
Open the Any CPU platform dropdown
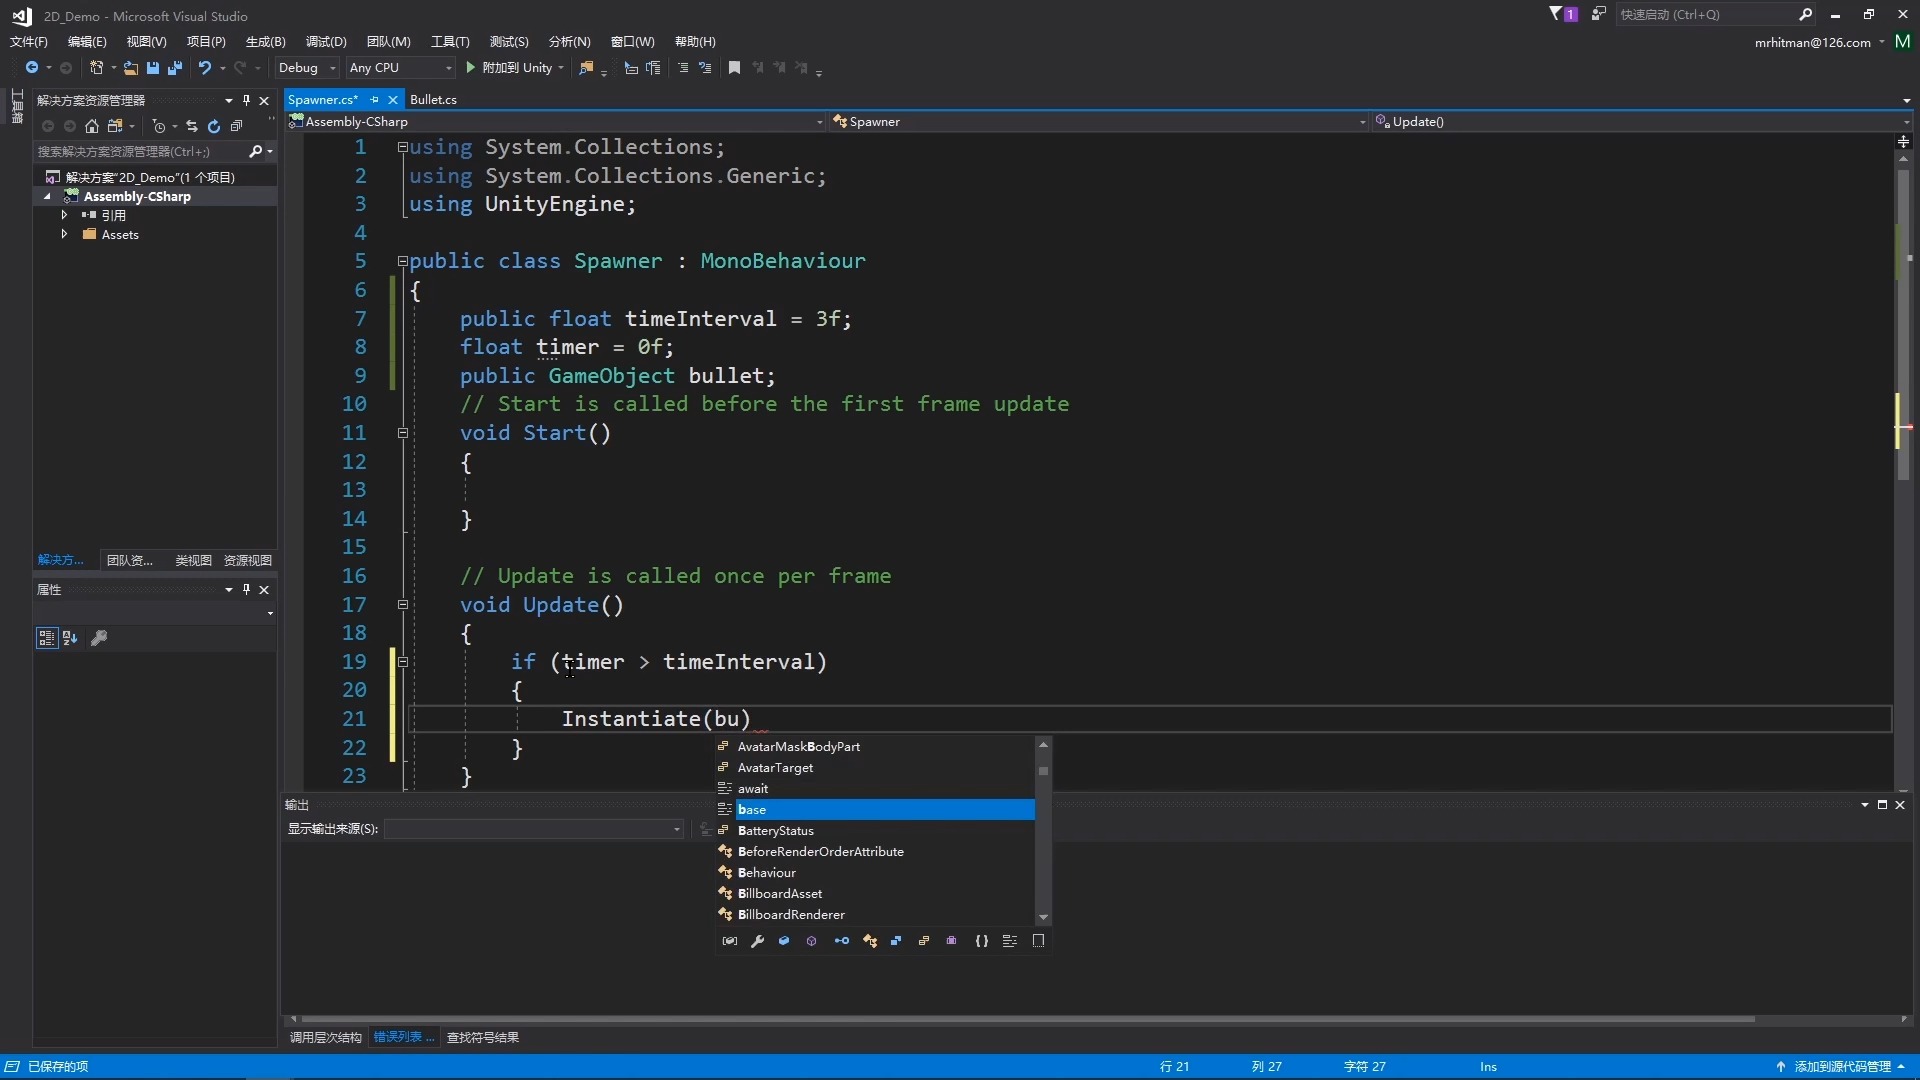click(x=400, y=68)
